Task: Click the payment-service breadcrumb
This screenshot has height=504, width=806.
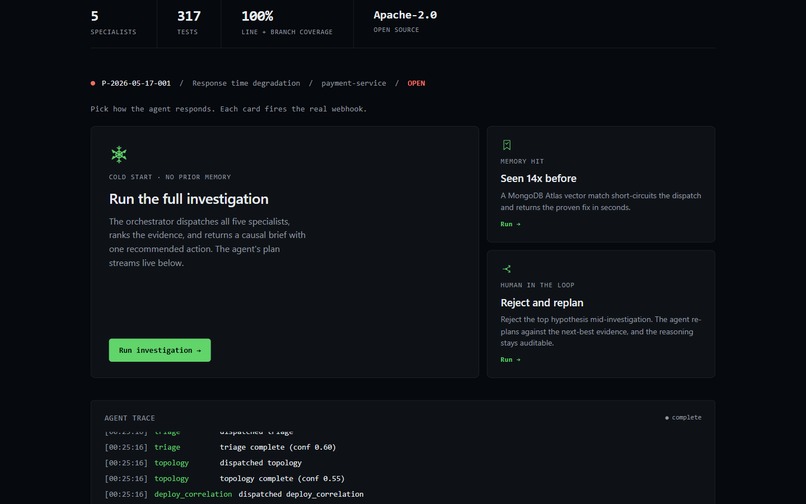Action: 354,83
